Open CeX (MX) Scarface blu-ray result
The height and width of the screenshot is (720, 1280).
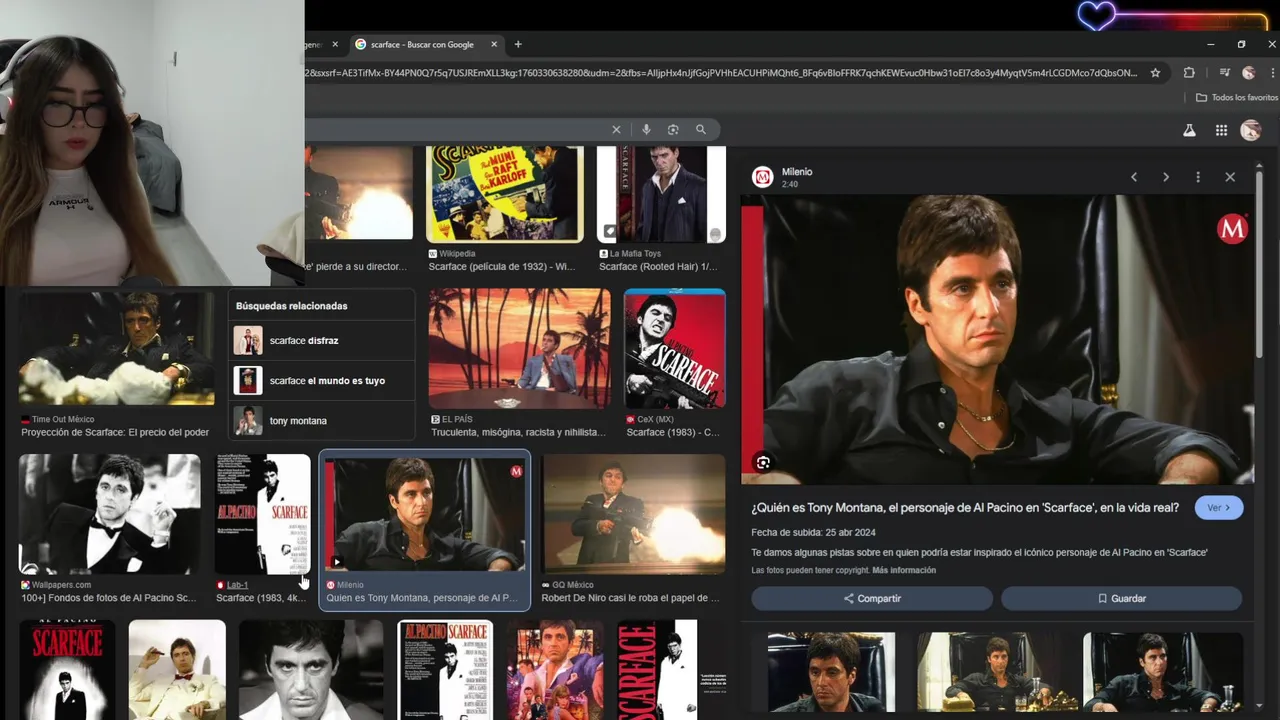[674, 348]
